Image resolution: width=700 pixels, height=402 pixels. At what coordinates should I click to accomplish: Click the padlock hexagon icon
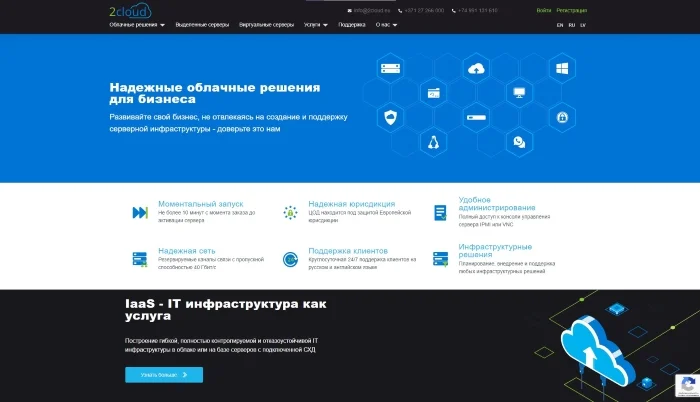[562, 117]
